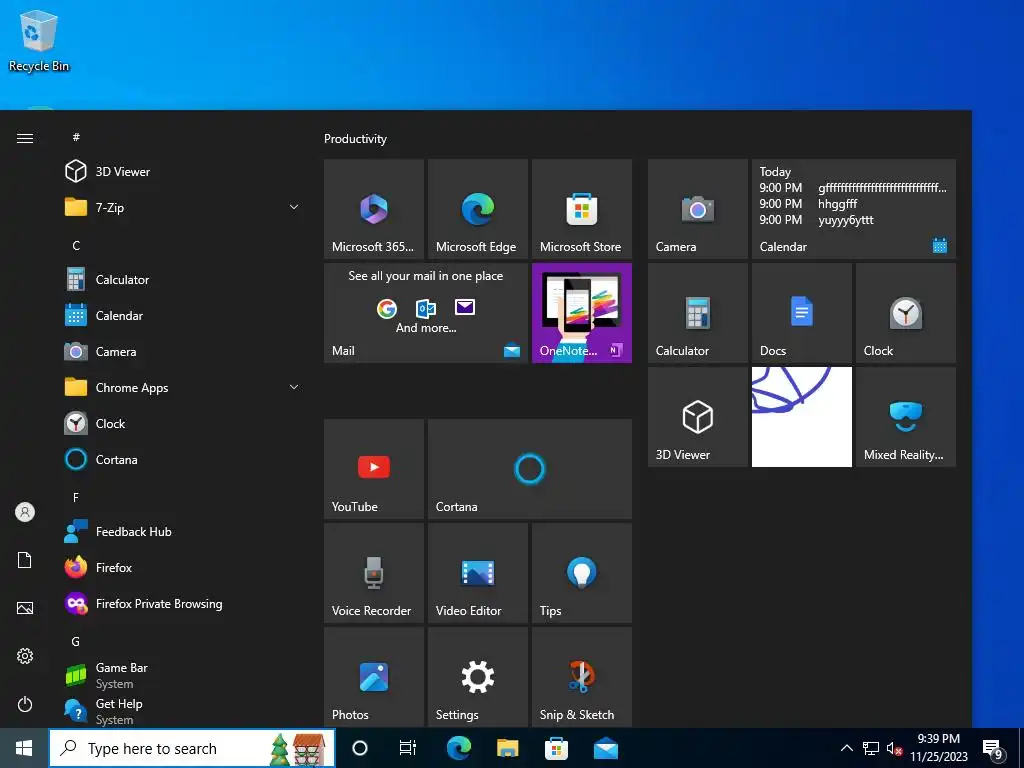Select the Productivity group title
Screen dimensions: 1024x768
(355, 139)
